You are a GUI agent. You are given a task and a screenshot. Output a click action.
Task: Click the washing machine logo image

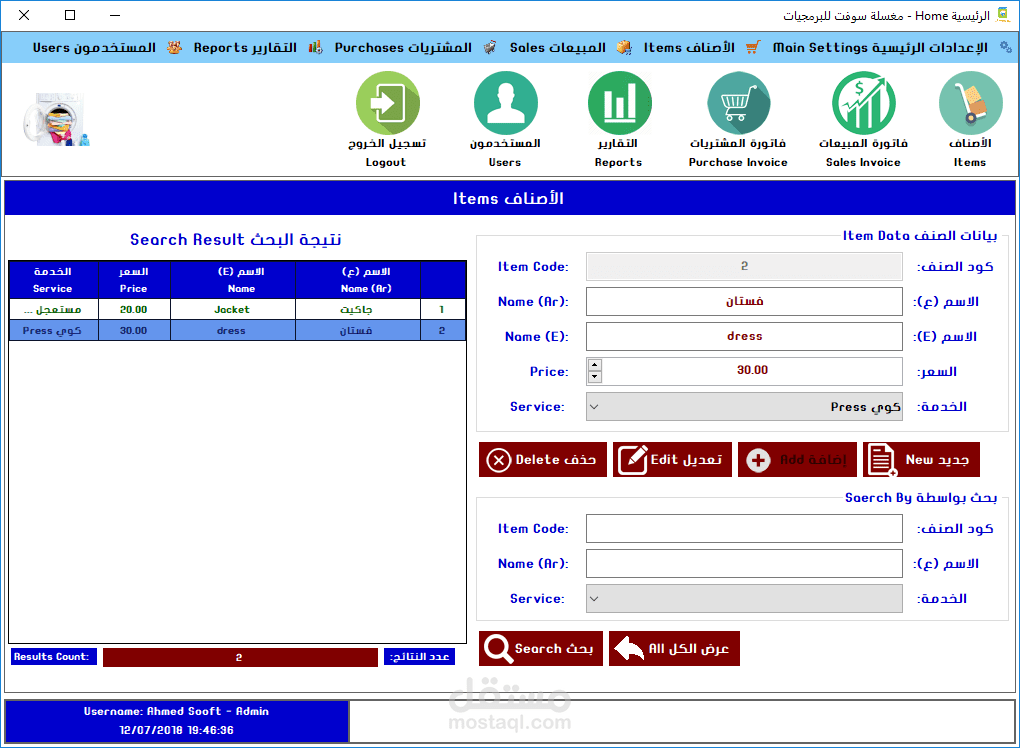pos(56,120)
